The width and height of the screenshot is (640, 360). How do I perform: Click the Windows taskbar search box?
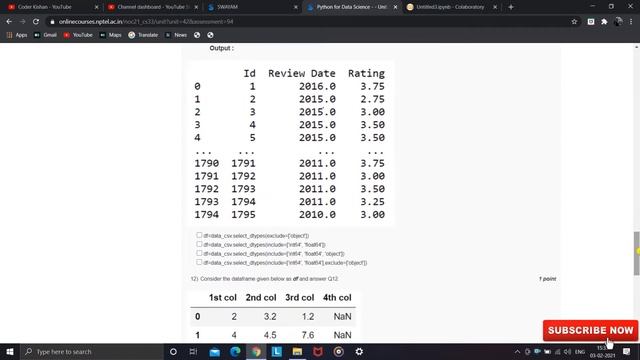point(92,351)
